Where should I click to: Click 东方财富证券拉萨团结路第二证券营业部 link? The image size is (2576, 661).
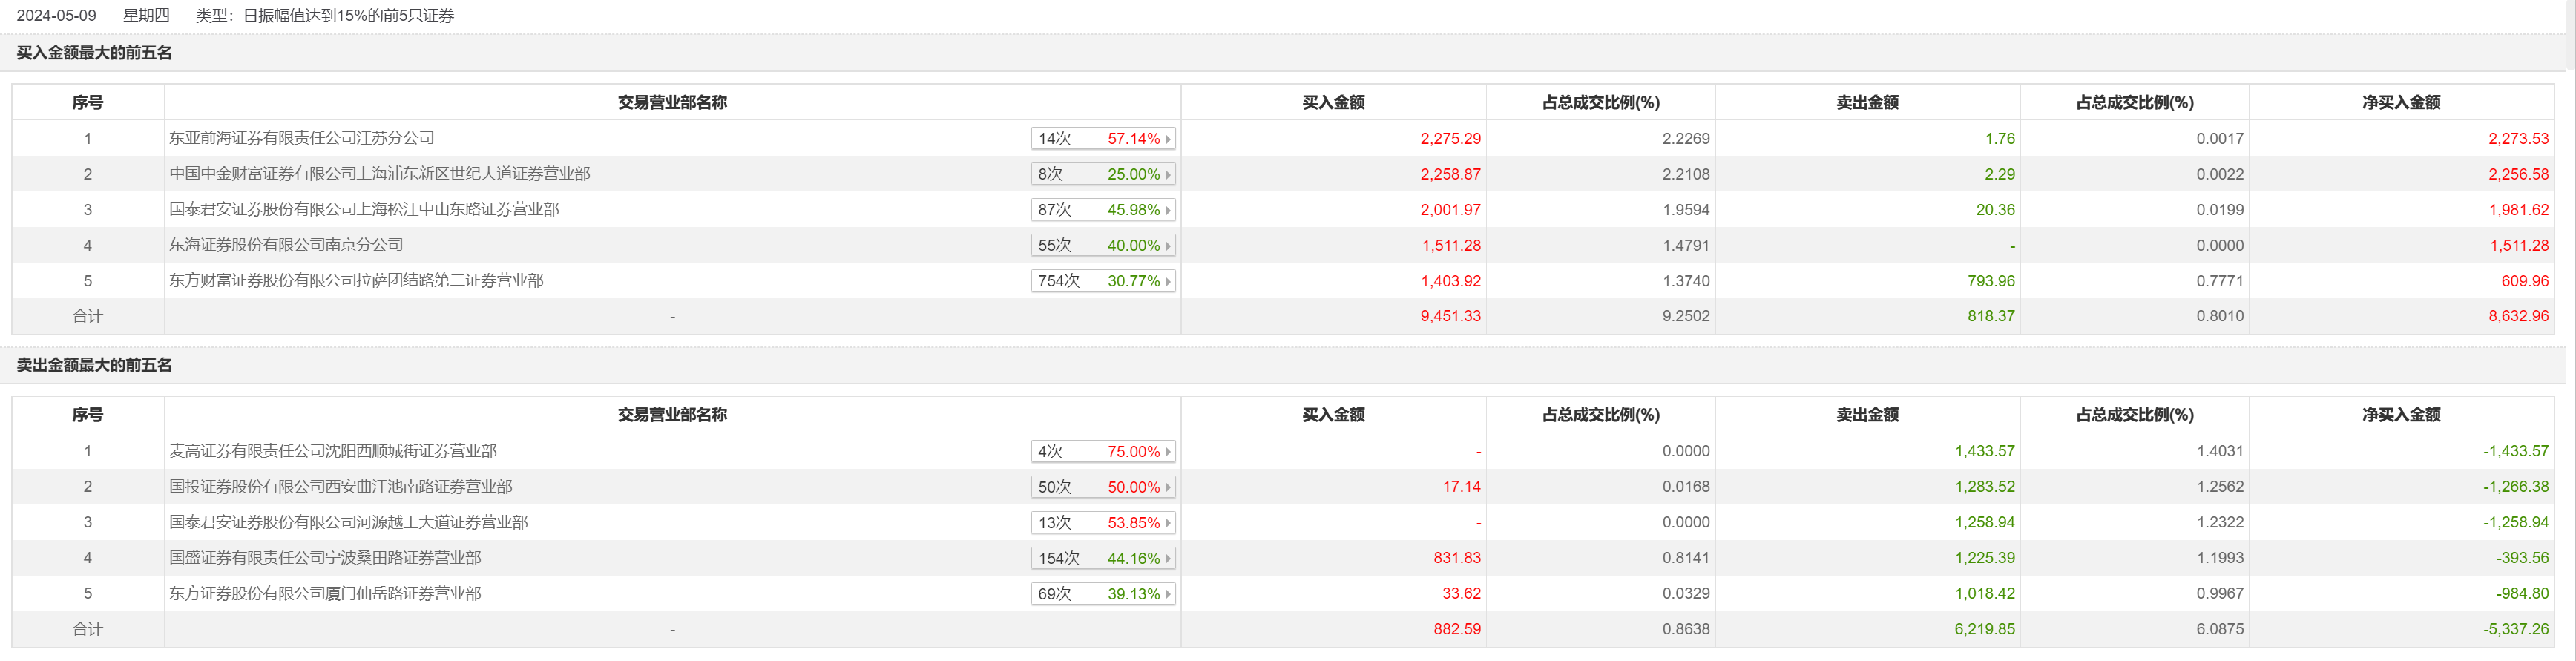pos(356,281)
